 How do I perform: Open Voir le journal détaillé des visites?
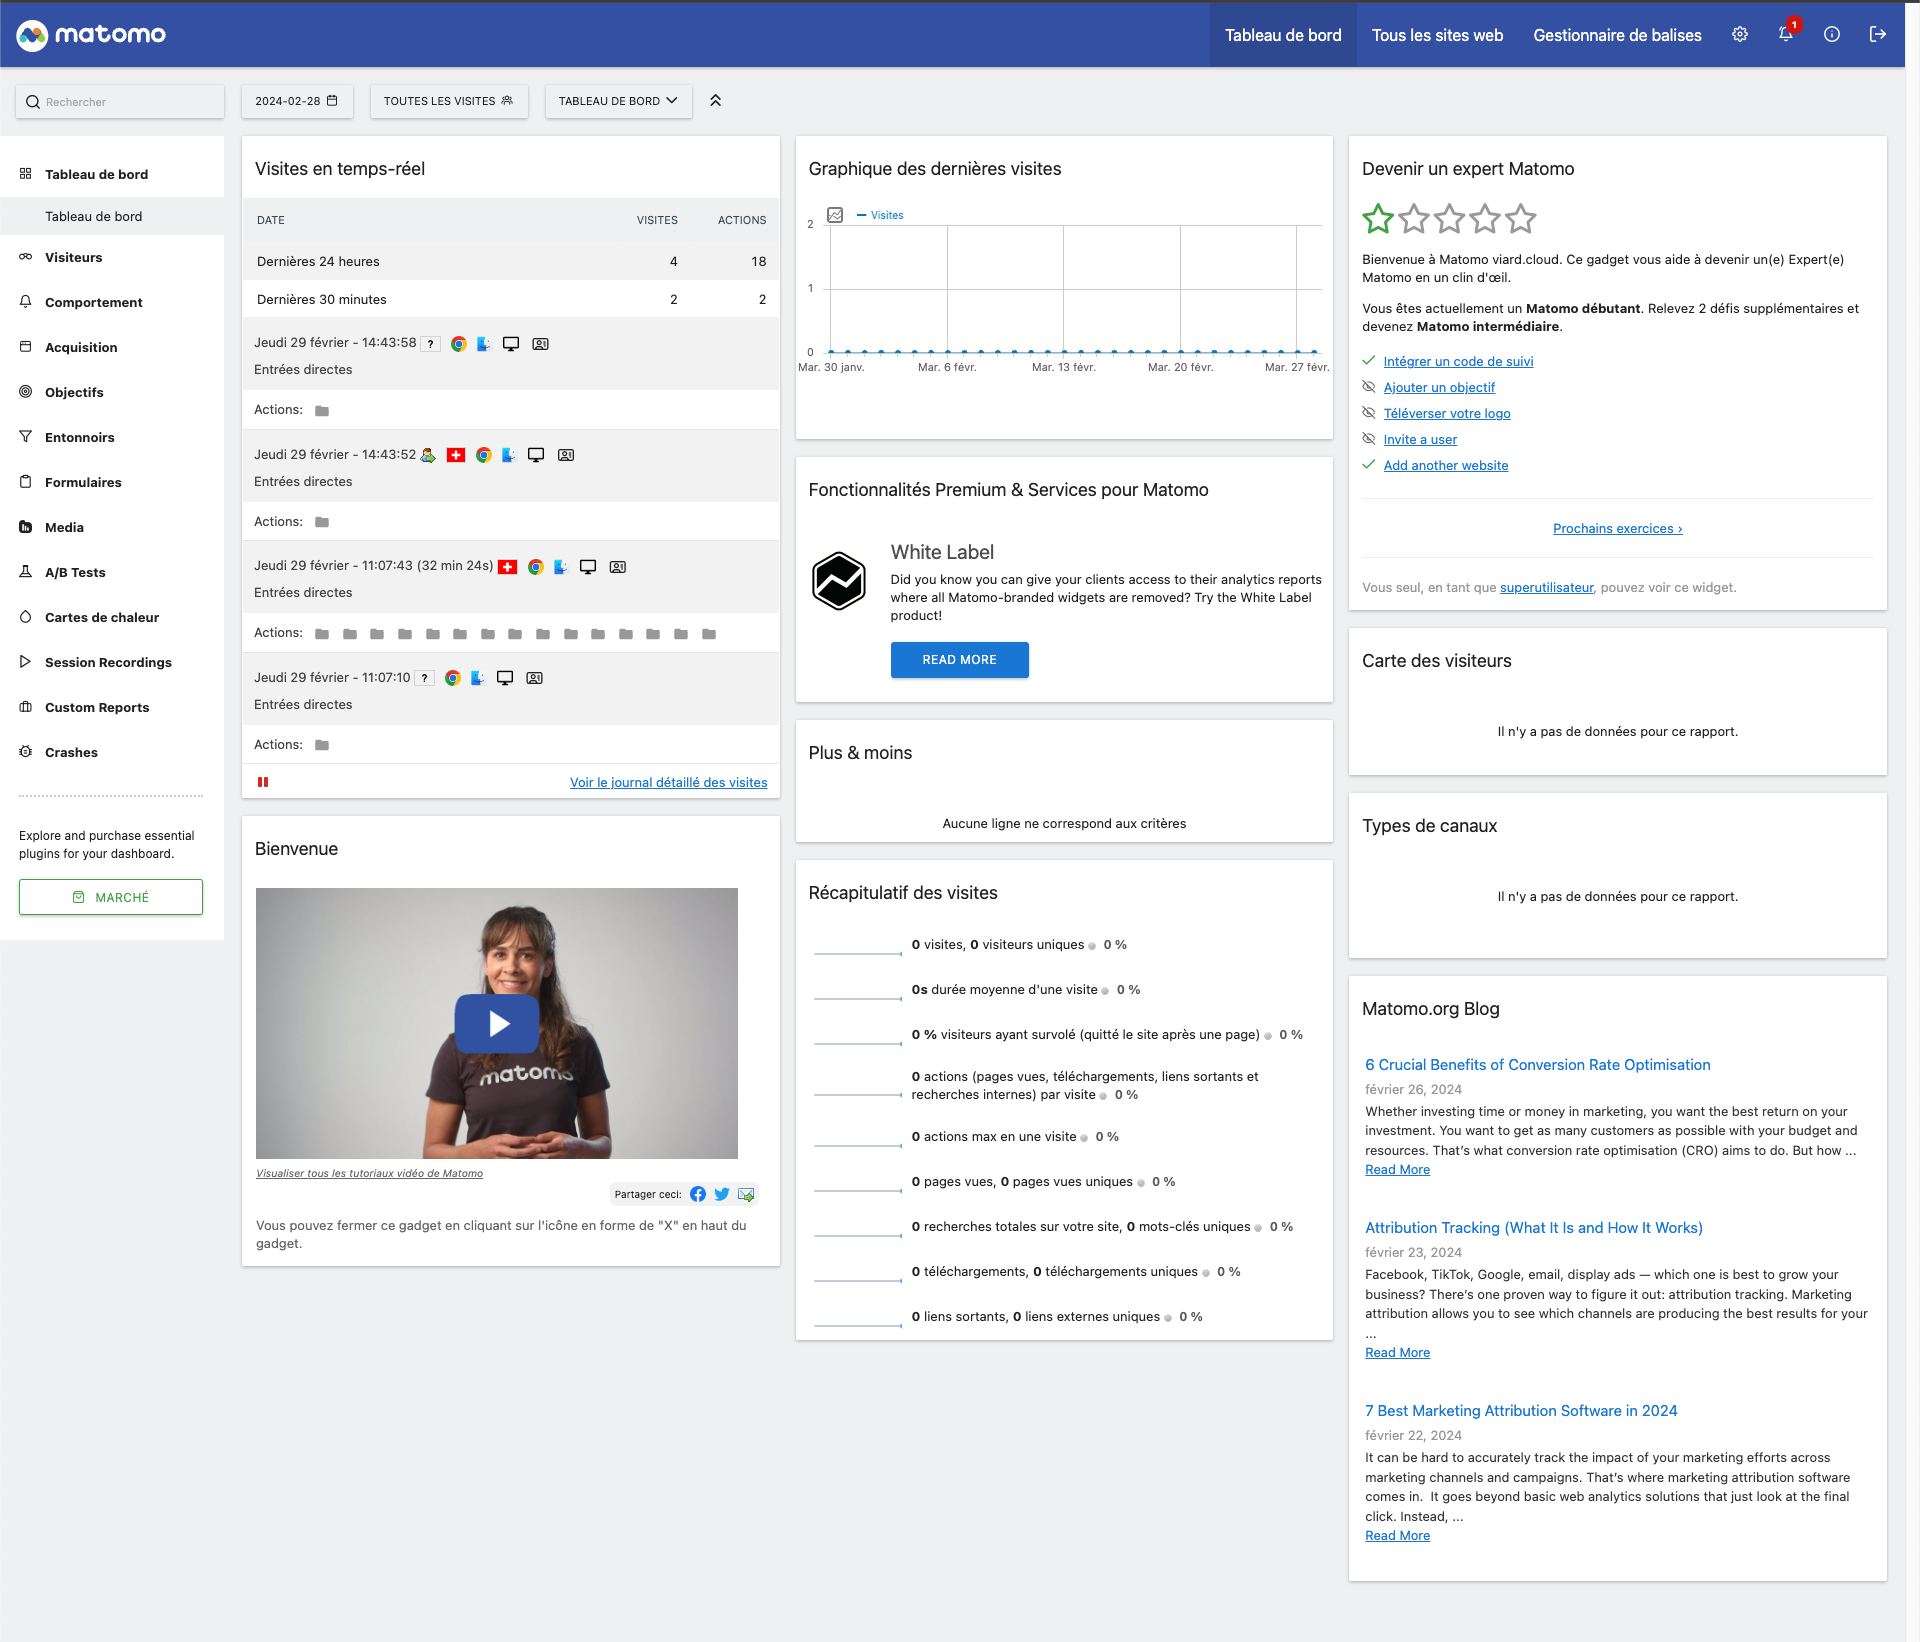coord(668,782)
